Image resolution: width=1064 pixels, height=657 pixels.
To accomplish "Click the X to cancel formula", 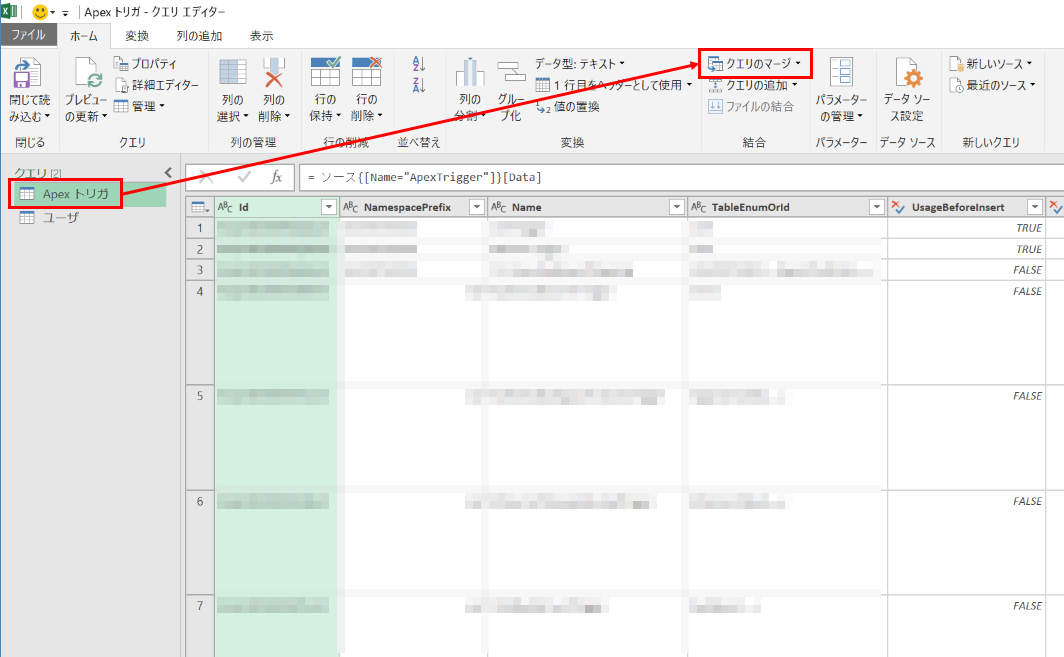I will (206, 177).
